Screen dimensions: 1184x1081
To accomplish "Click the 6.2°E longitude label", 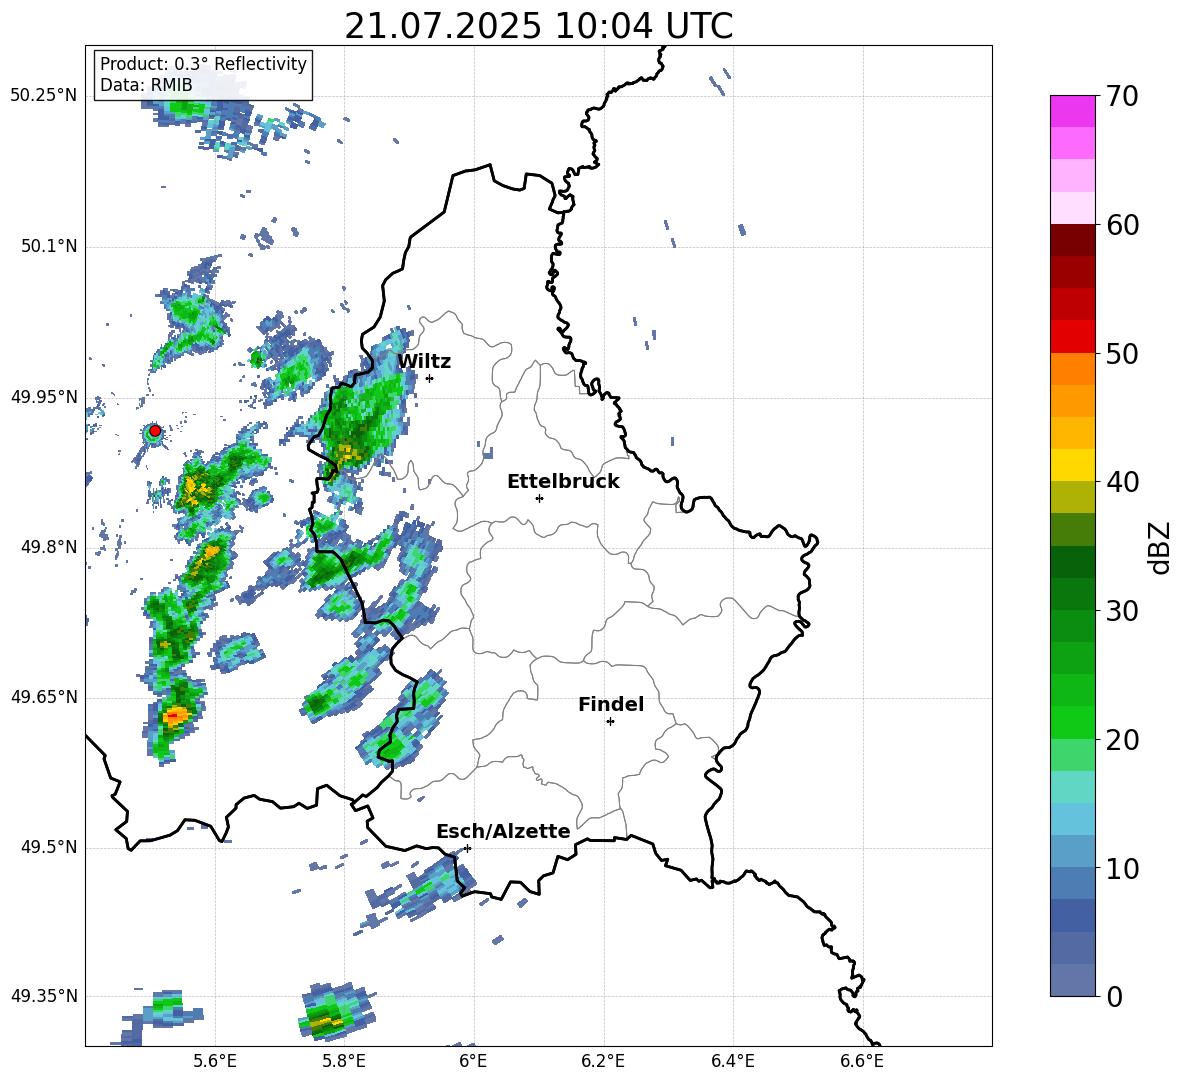I will 603,1062.
